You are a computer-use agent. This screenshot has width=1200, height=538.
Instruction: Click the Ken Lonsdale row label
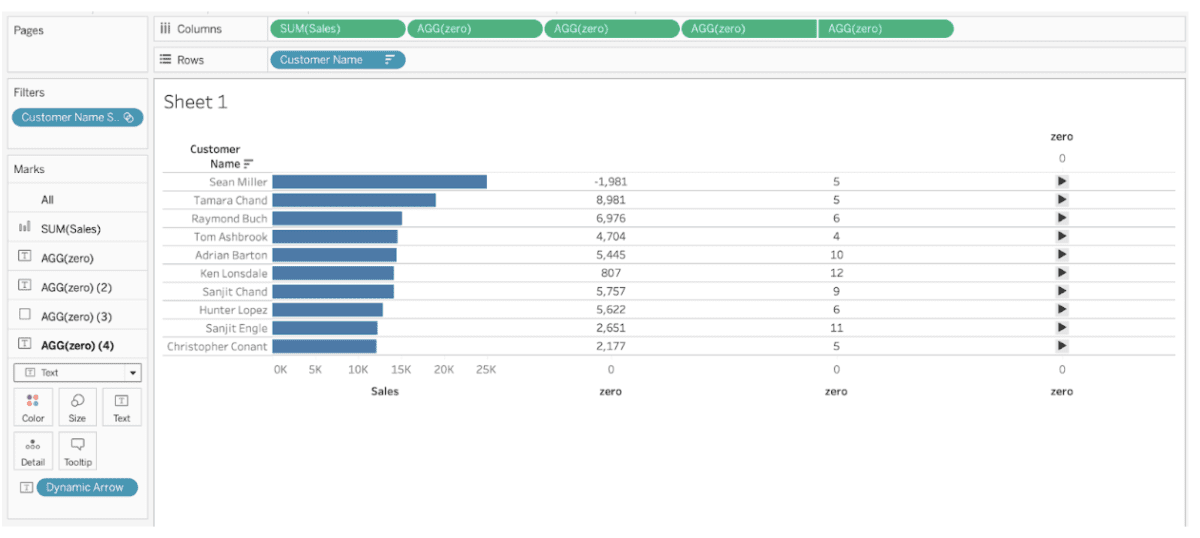pyautogui.click(x=234, y=273)
